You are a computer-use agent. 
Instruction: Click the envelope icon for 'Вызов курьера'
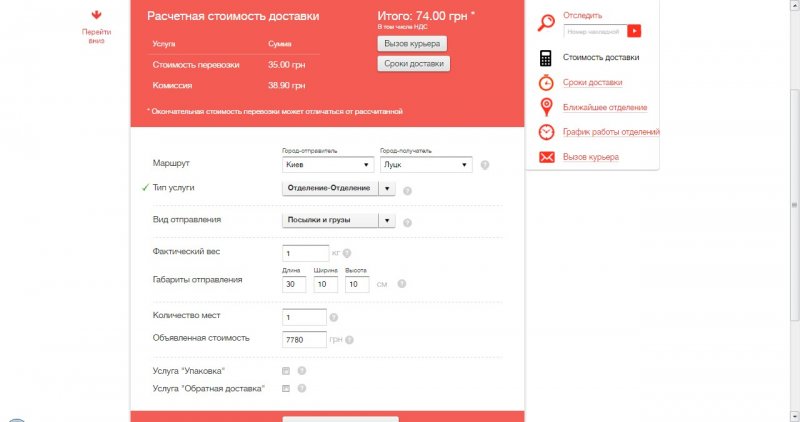tap(546, 157)
